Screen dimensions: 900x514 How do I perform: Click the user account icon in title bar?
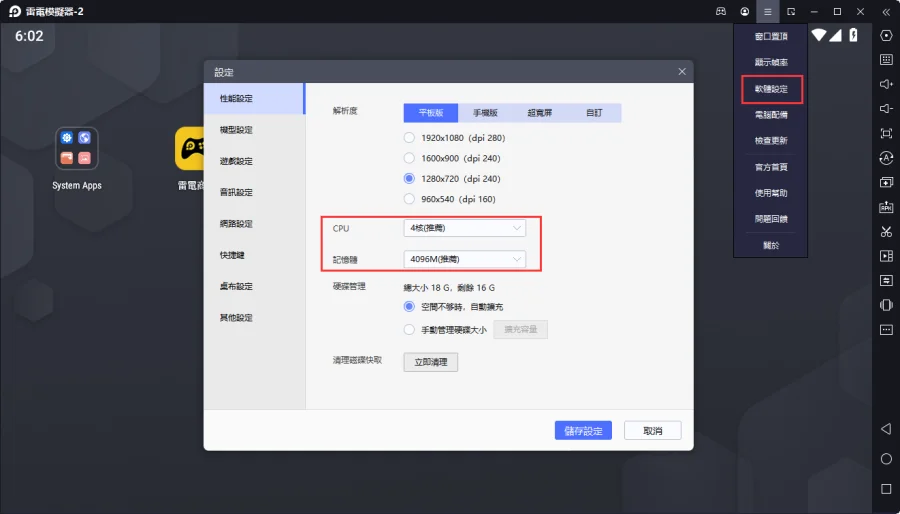(744, 11)
